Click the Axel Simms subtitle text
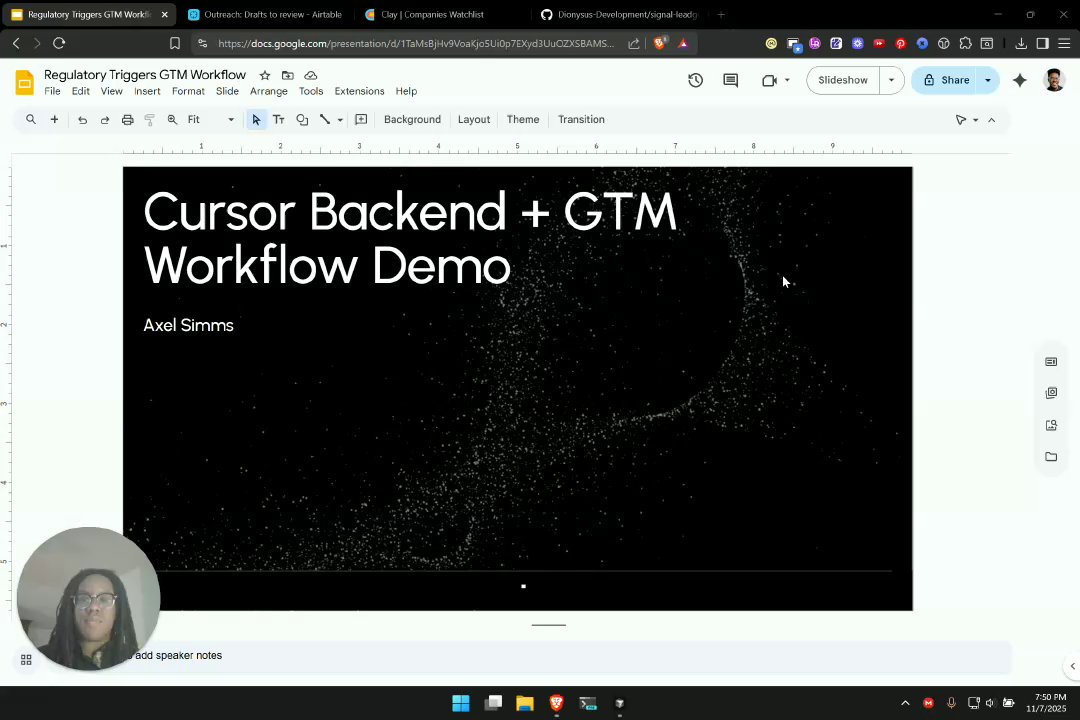Viewport: 1080px width, 720px height. (188, 325)
